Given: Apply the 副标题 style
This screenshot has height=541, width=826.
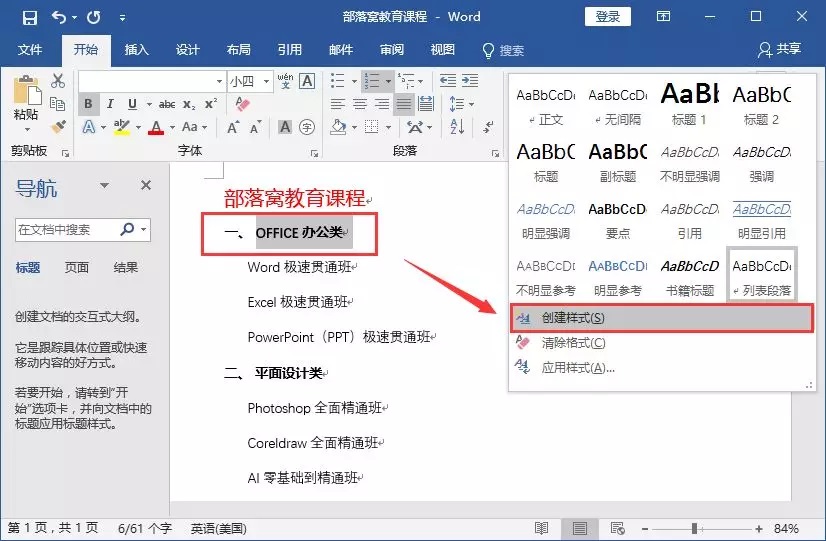Looking at the screenshot, I should (617, 162).
